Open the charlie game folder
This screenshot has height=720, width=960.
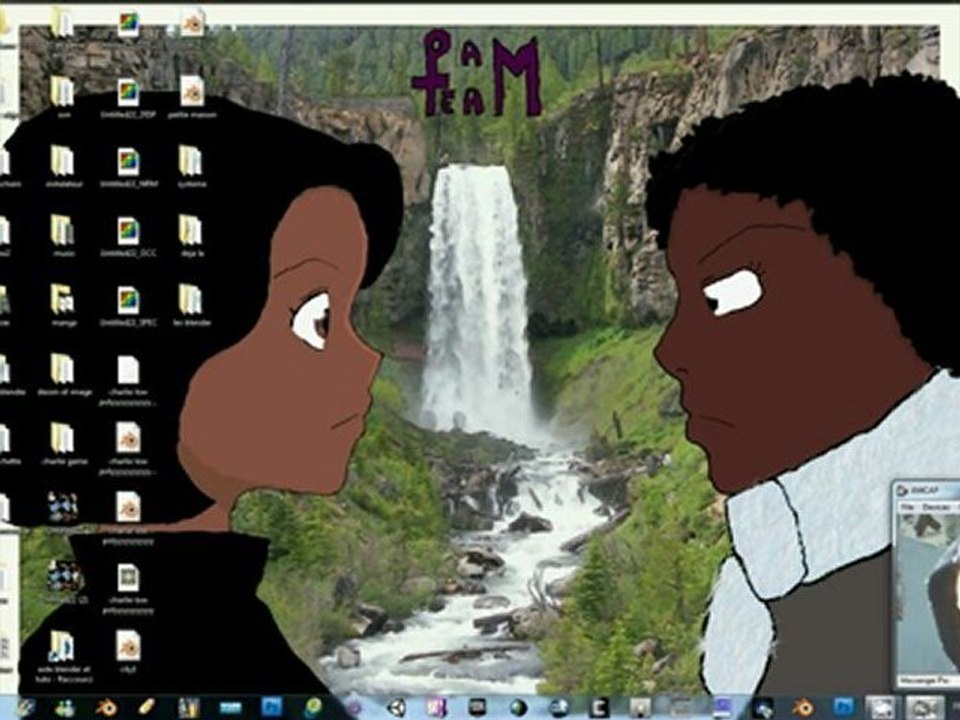[64, 444]
